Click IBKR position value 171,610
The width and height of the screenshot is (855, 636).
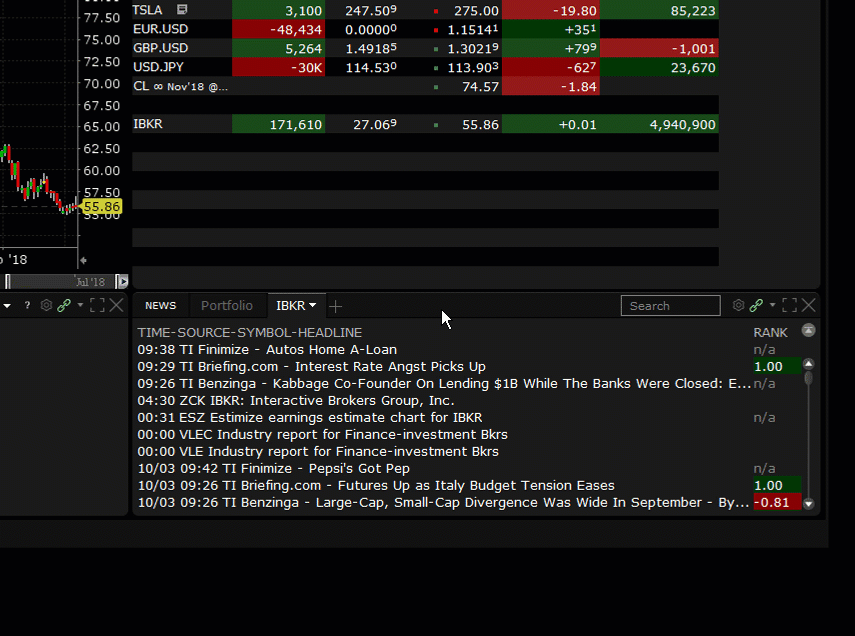pos(279,124)
